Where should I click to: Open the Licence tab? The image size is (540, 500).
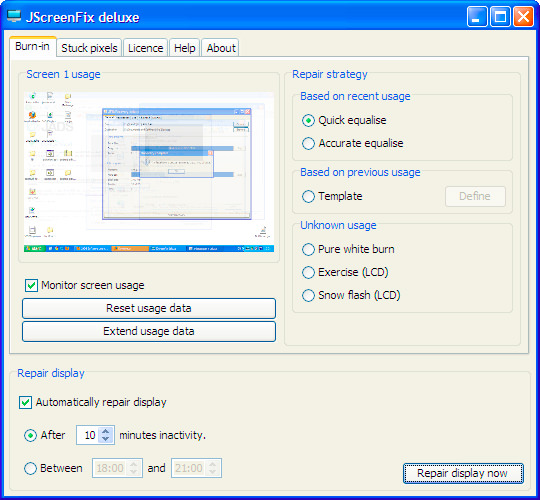click(145, 48)
